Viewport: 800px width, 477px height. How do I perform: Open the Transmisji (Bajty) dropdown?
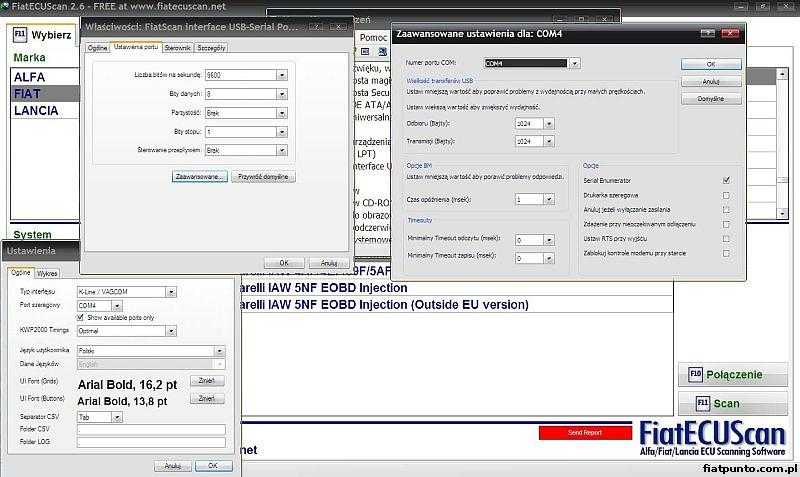(549, 141)
